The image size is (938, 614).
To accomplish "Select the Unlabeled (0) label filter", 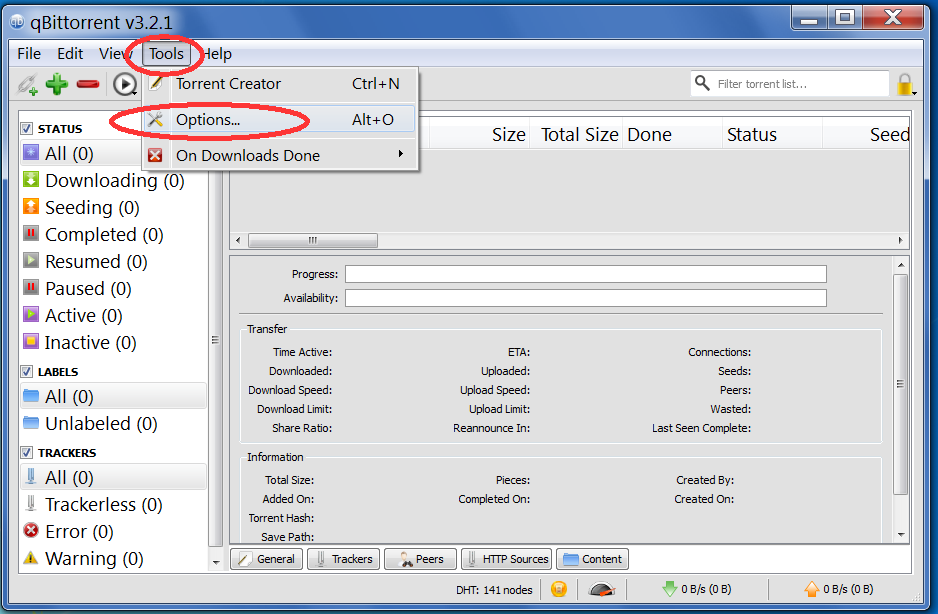I will click(x=114, y=423).
